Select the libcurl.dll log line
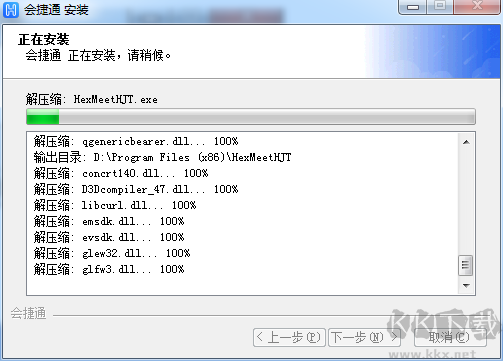The image size is (503, 361). [115, 205]
